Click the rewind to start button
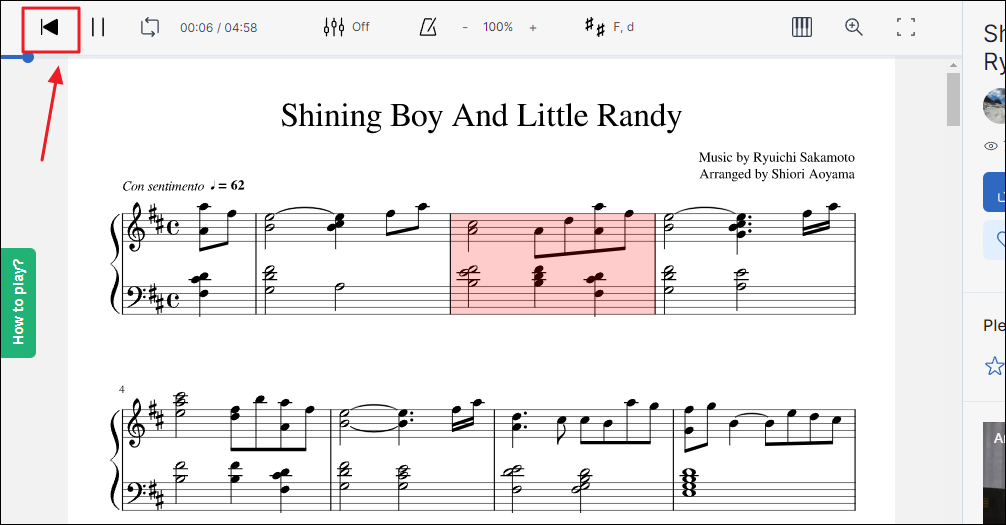 pyautogui.click(x=50, y=28)
